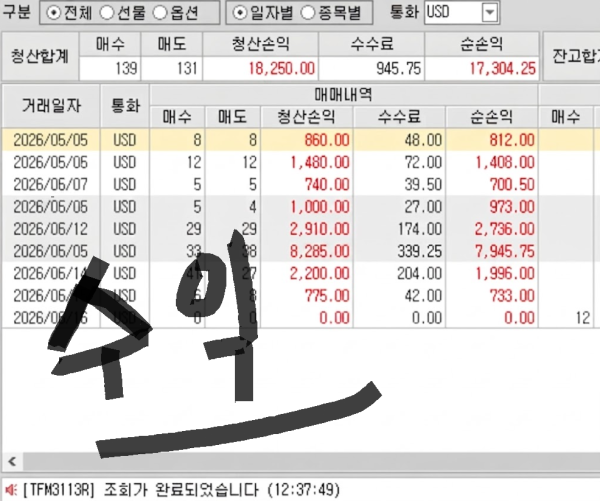Click the 1,000.00 청산손익 cell
The image size is (600, 501).
(307, 207)
